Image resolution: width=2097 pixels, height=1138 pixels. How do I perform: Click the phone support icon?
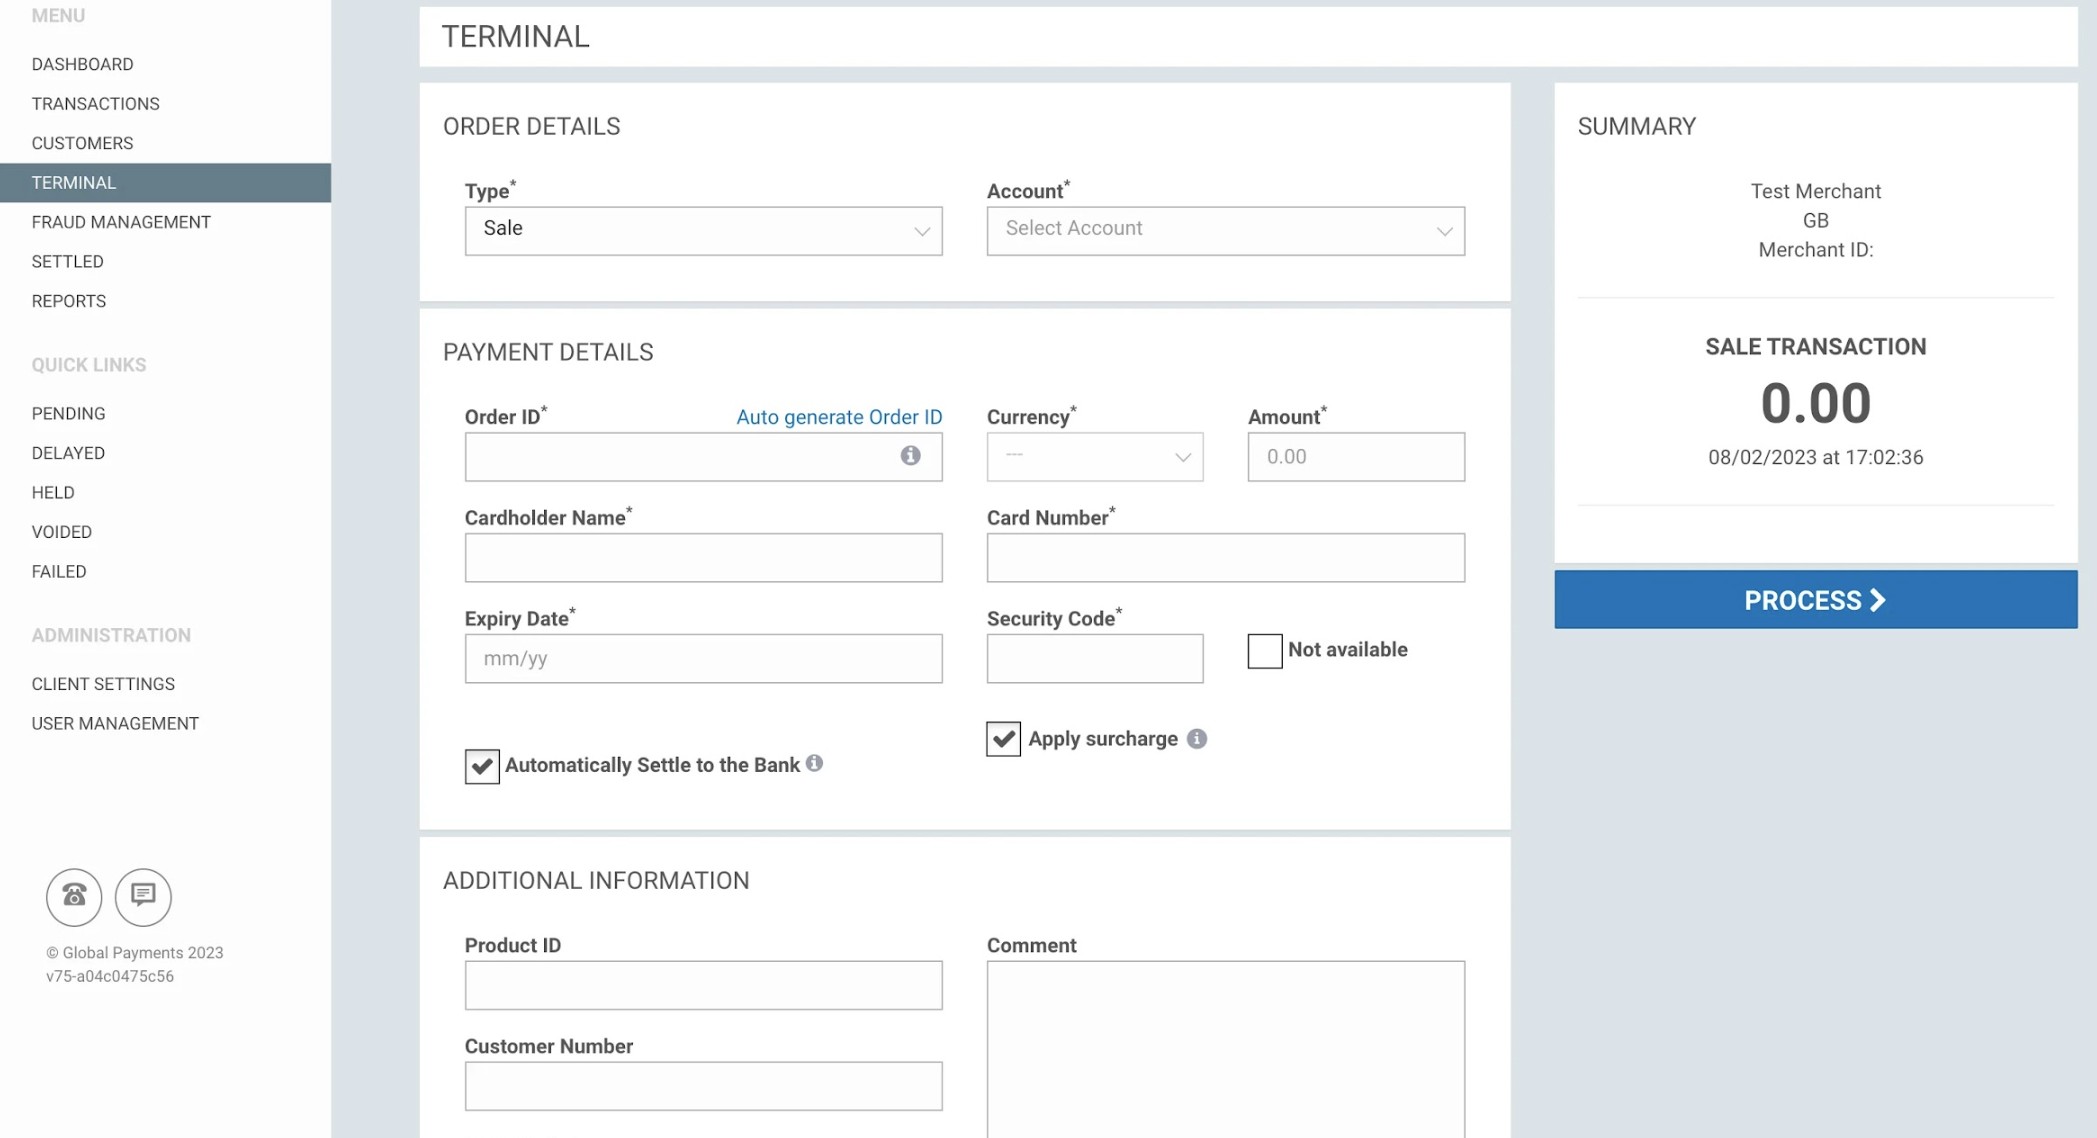[x=74, y=895]
